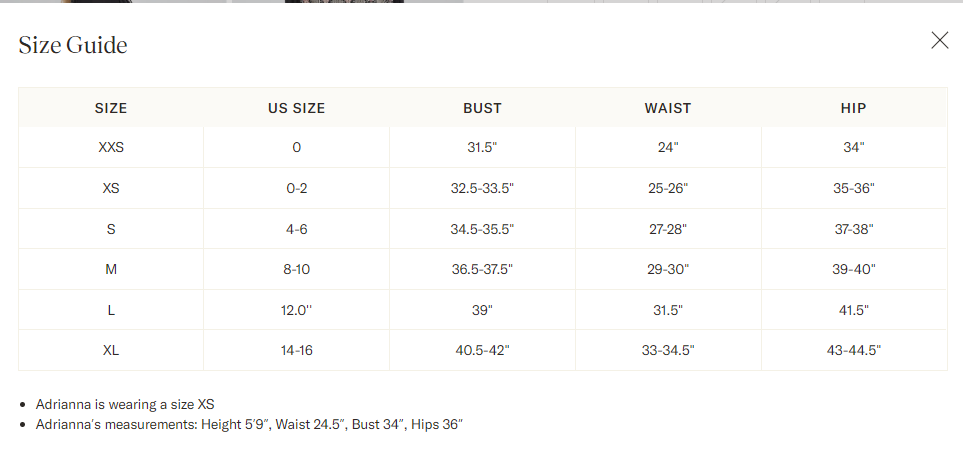Click the M size row label
Screen dimensions: 963x475
click(111, 269)
